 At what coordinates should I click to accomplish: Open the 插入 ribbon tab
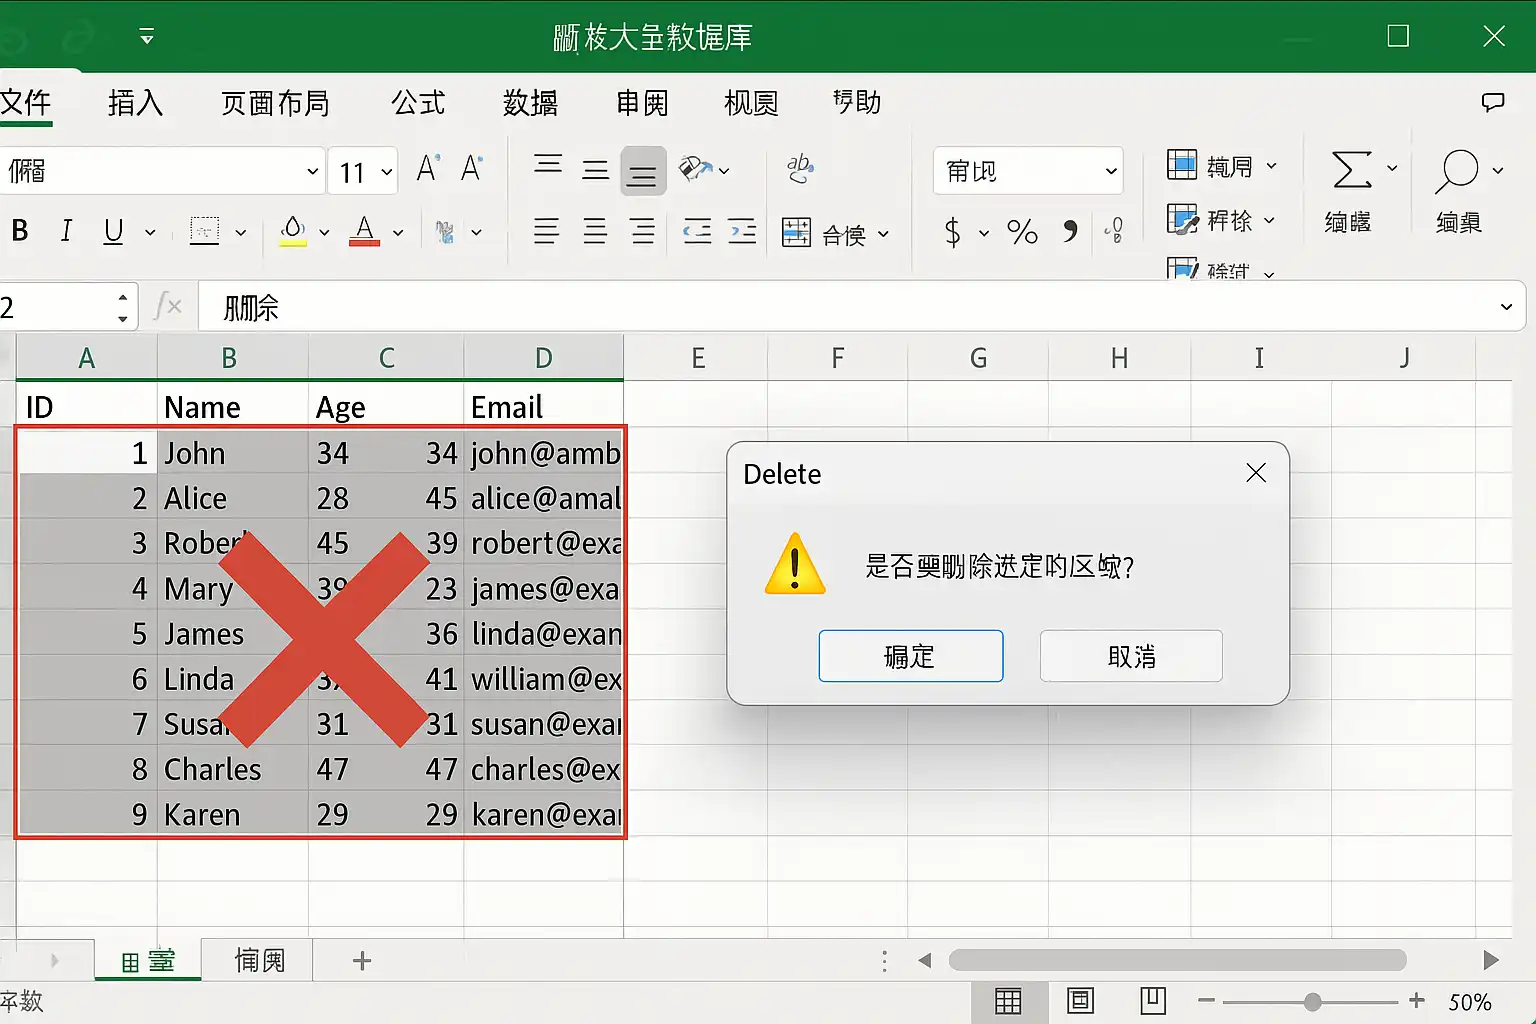tap(135, 102)
